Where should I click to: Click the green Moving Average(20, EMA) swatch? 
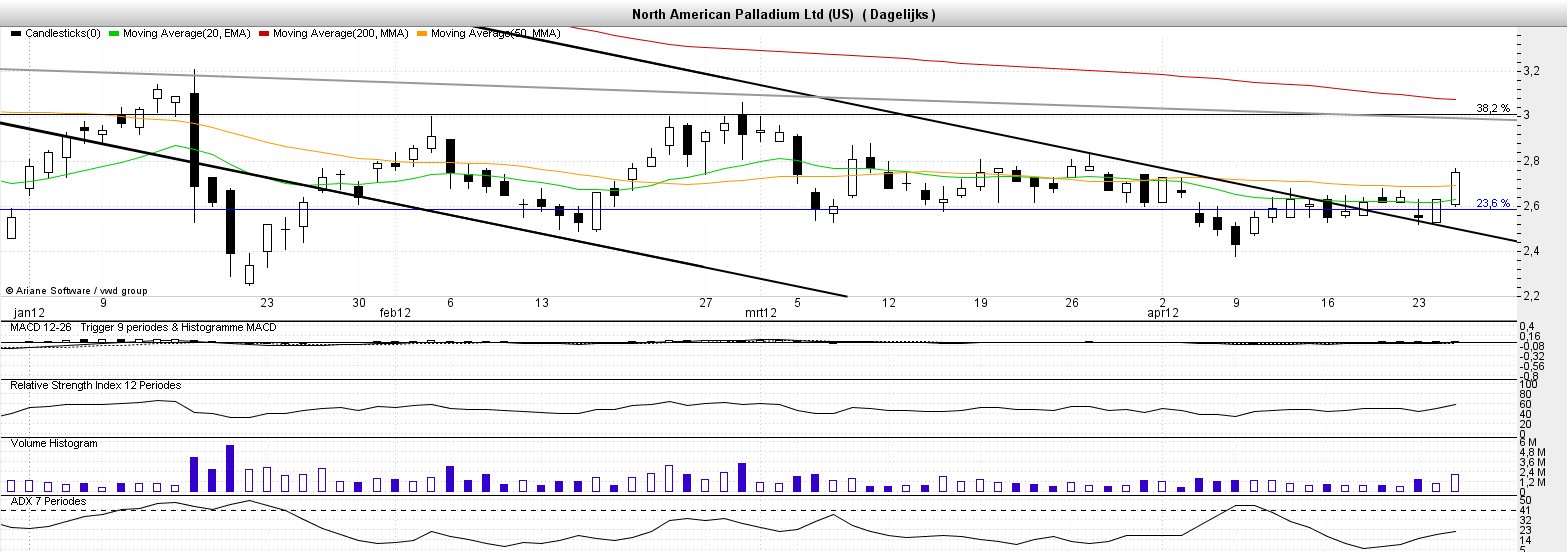click(x=114, y=34)
